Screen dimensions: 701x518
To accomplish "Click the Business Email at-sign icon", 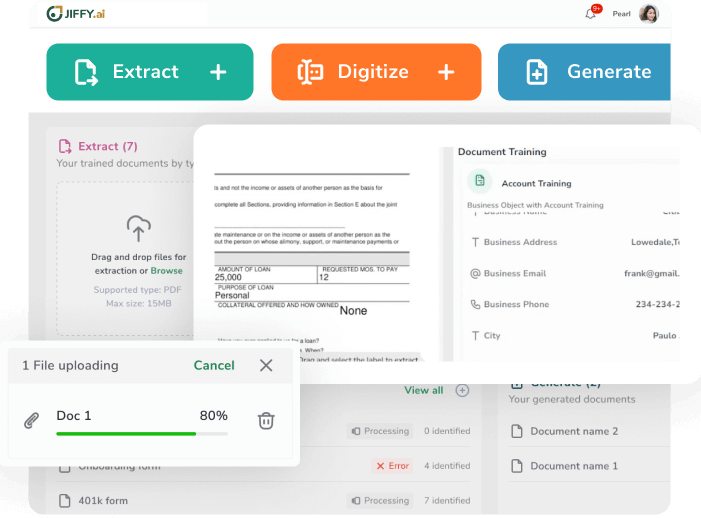I will point(475,274).
